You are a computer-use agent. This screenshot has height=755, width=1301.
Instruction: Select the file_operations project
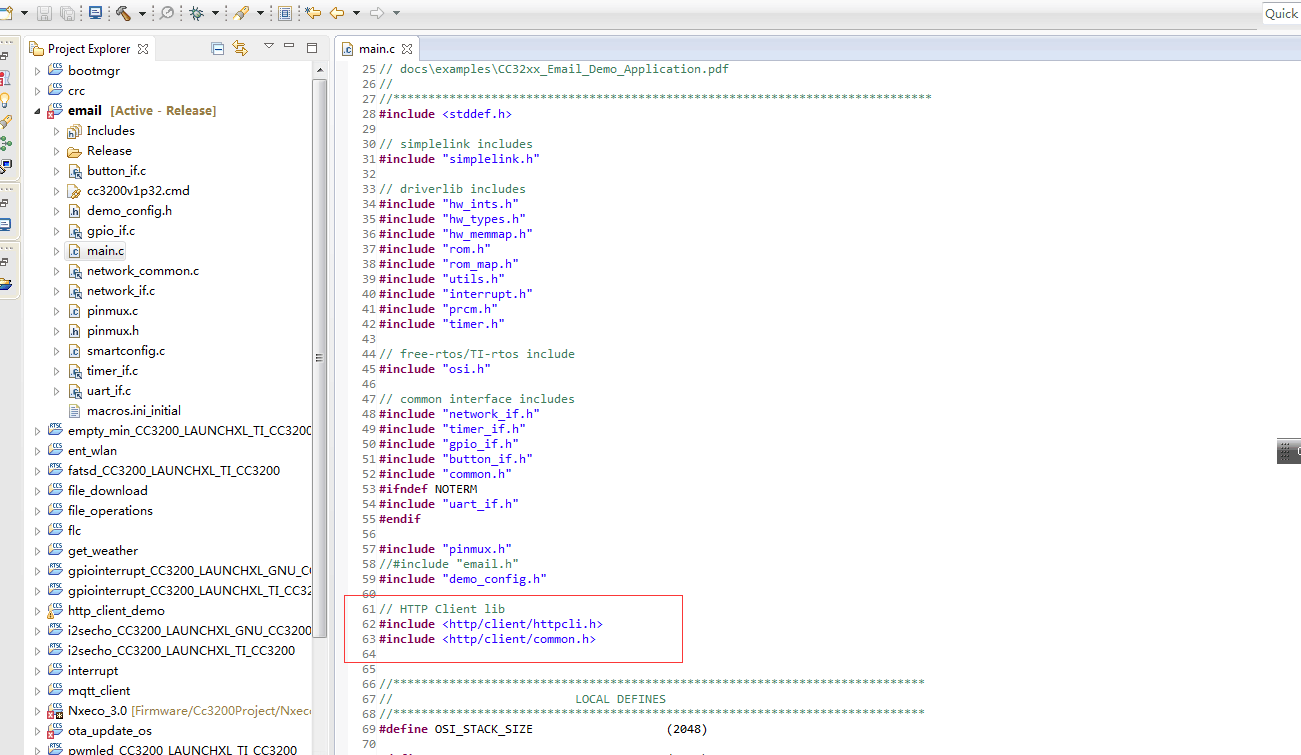(110, 511)
